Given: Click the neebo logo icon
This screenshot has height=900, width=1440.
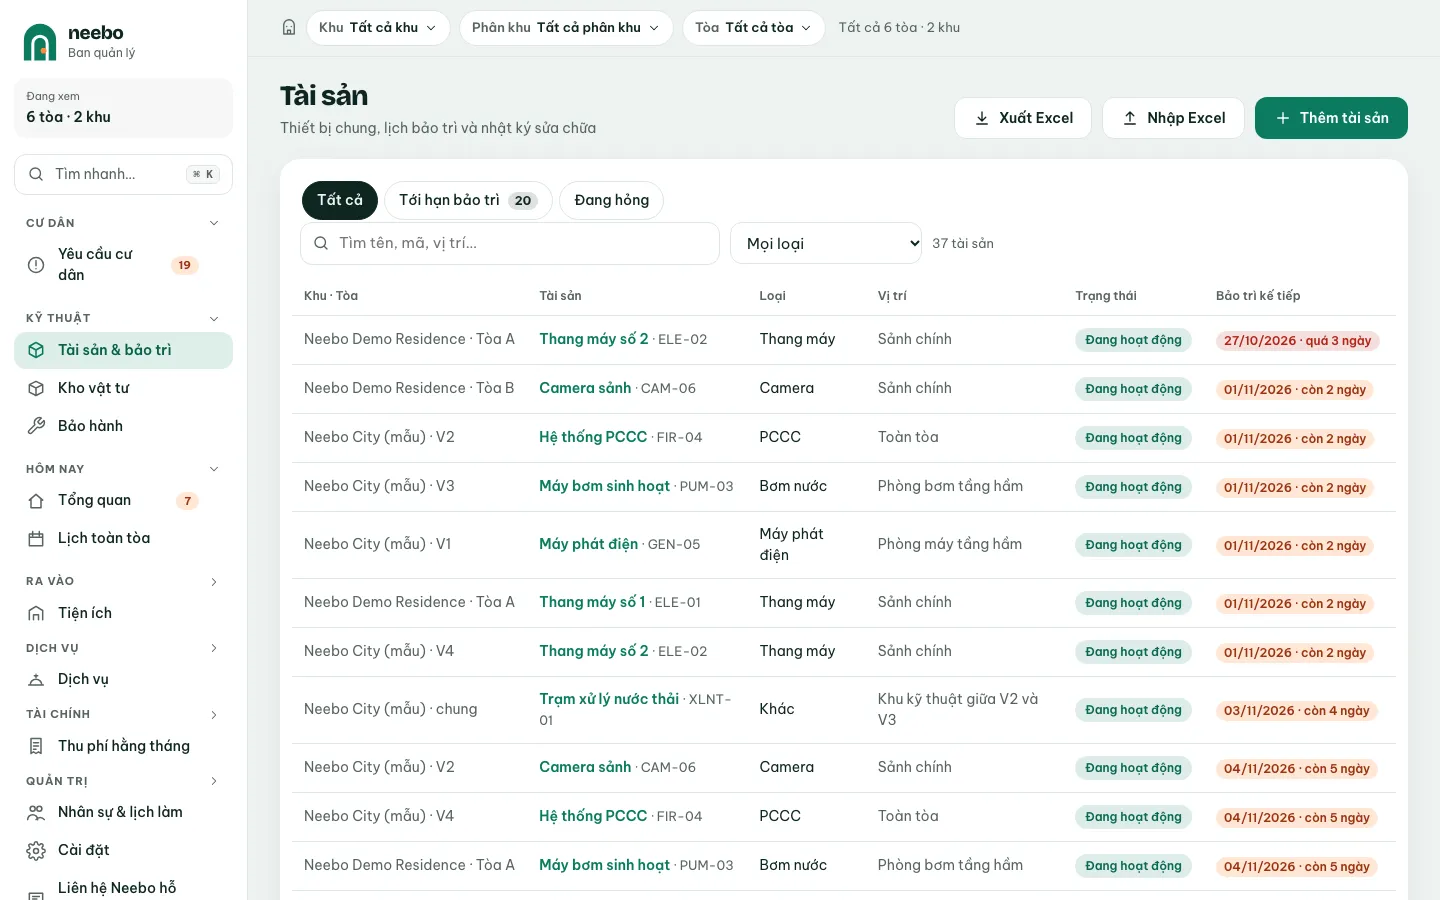Looking at the screenshot, I should [40, 42].
